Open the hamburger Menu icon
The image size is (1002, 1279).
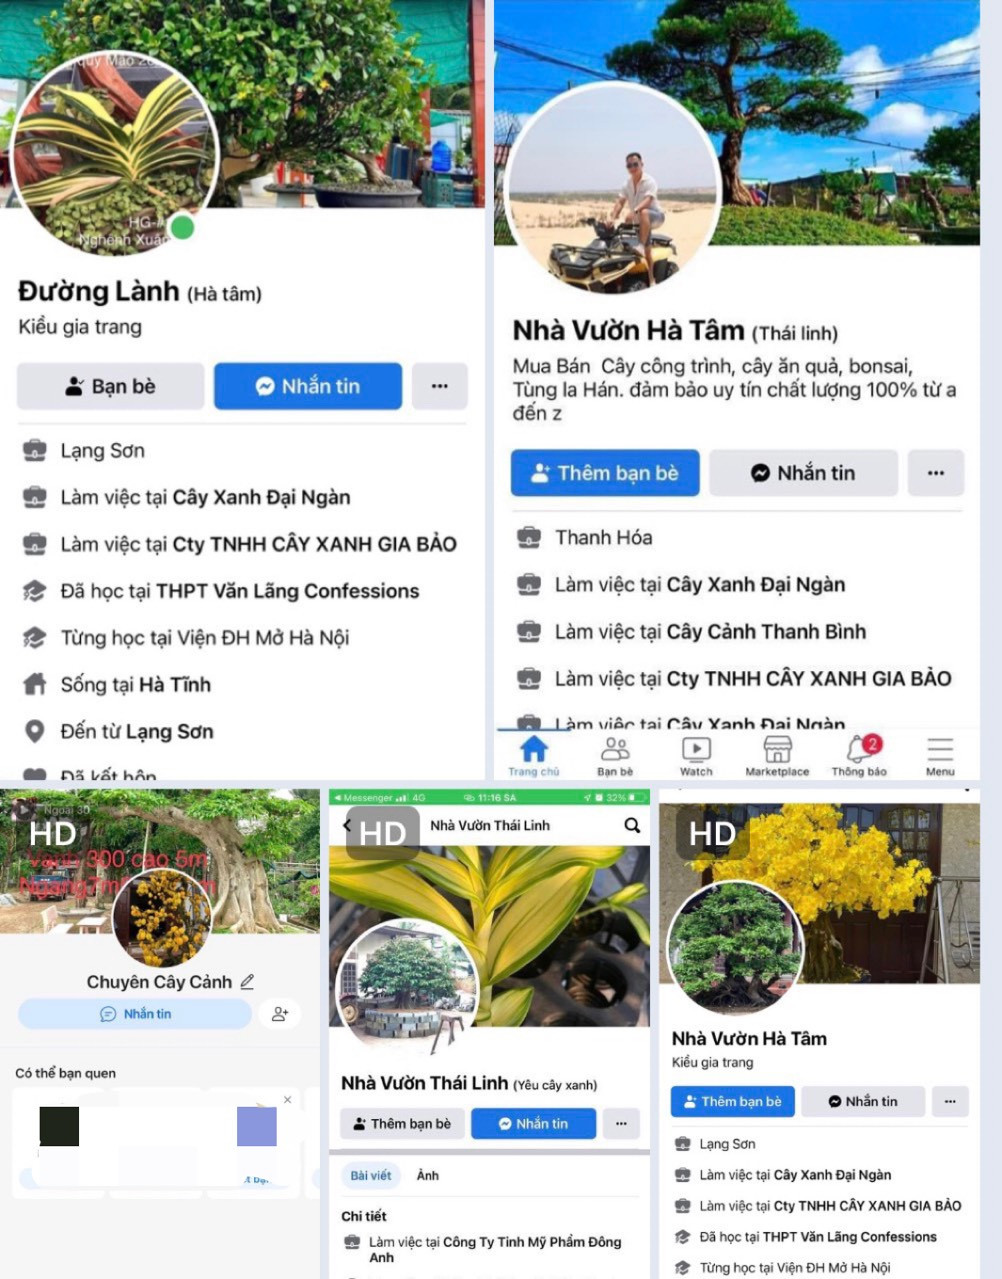[x=940, y=749]
